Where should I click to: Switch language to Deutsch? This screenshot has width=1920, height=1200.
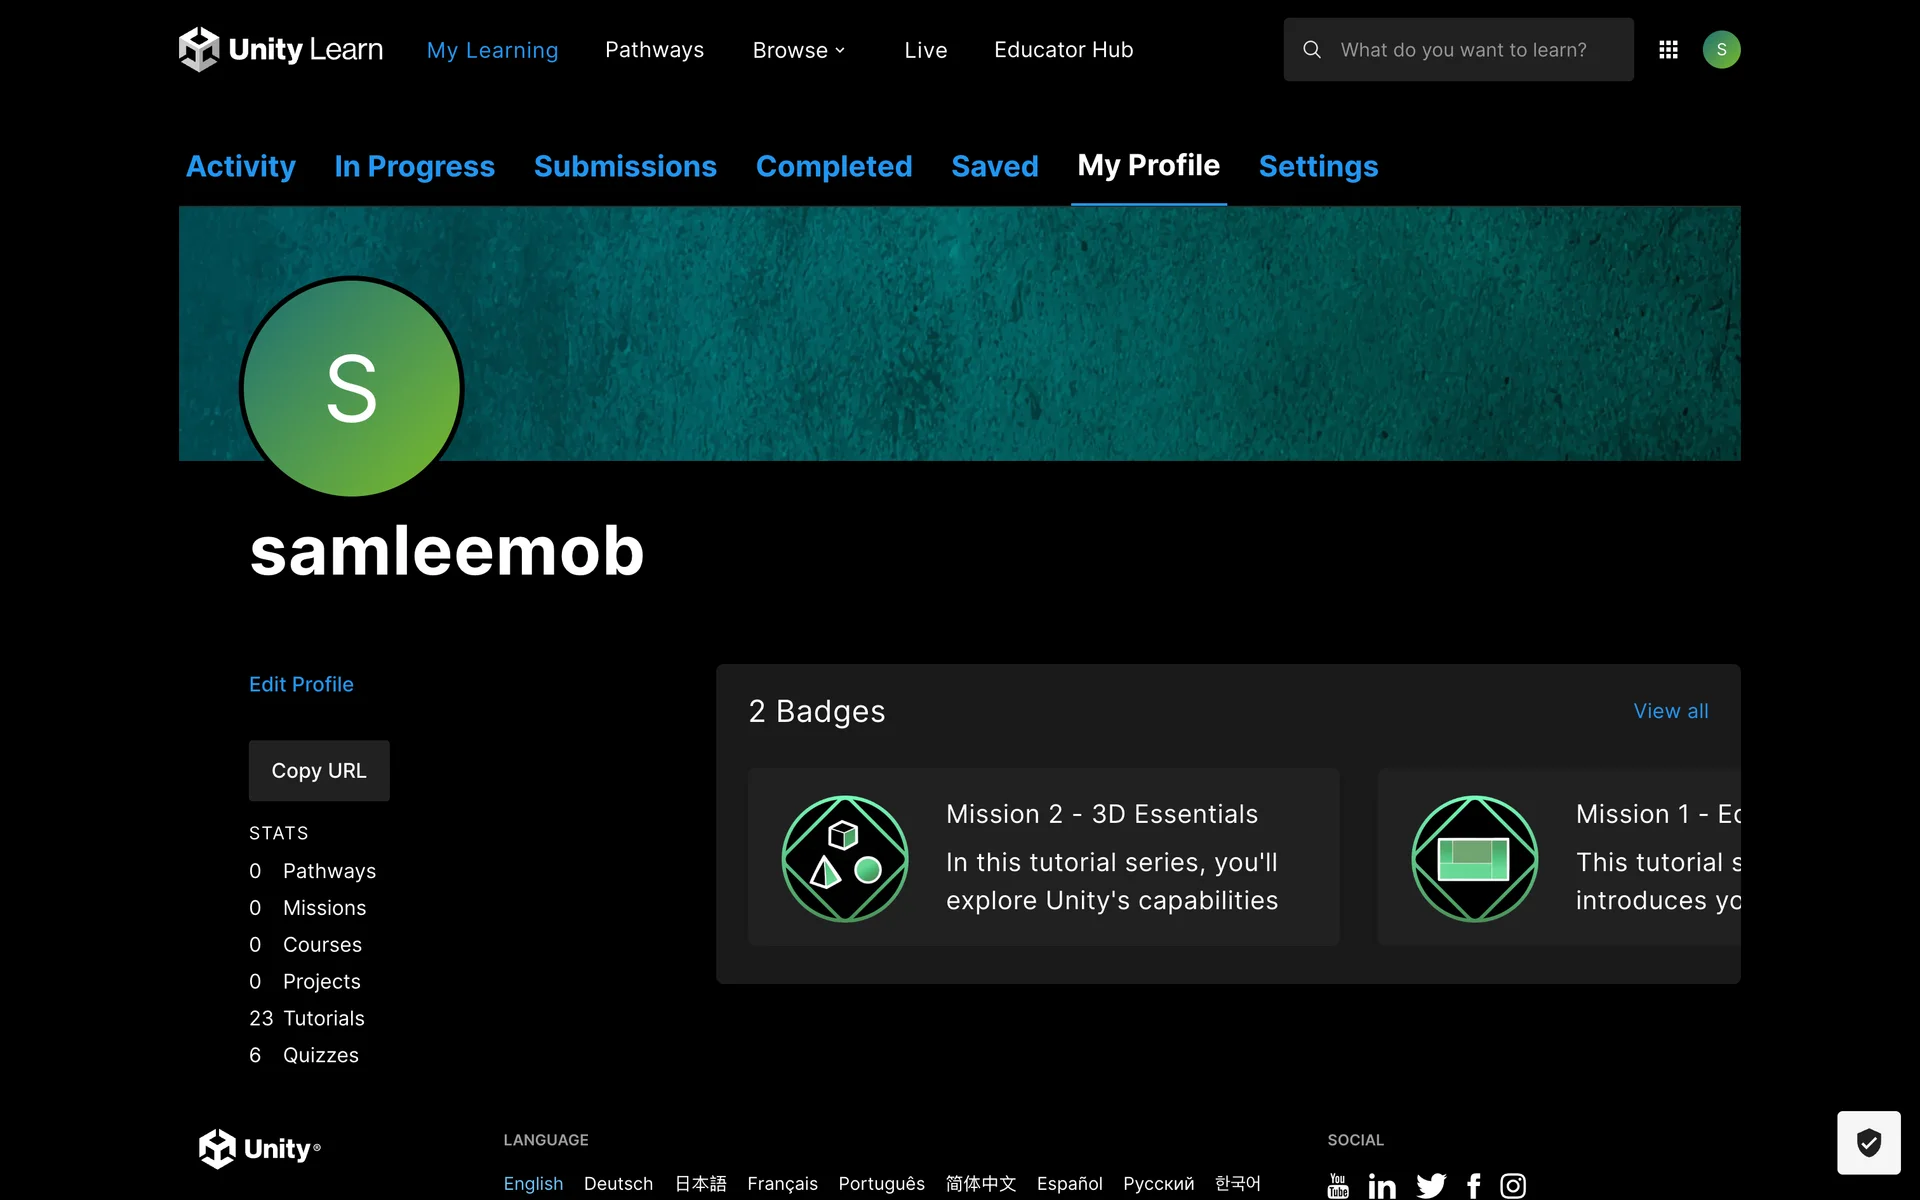coord(618,1184)
